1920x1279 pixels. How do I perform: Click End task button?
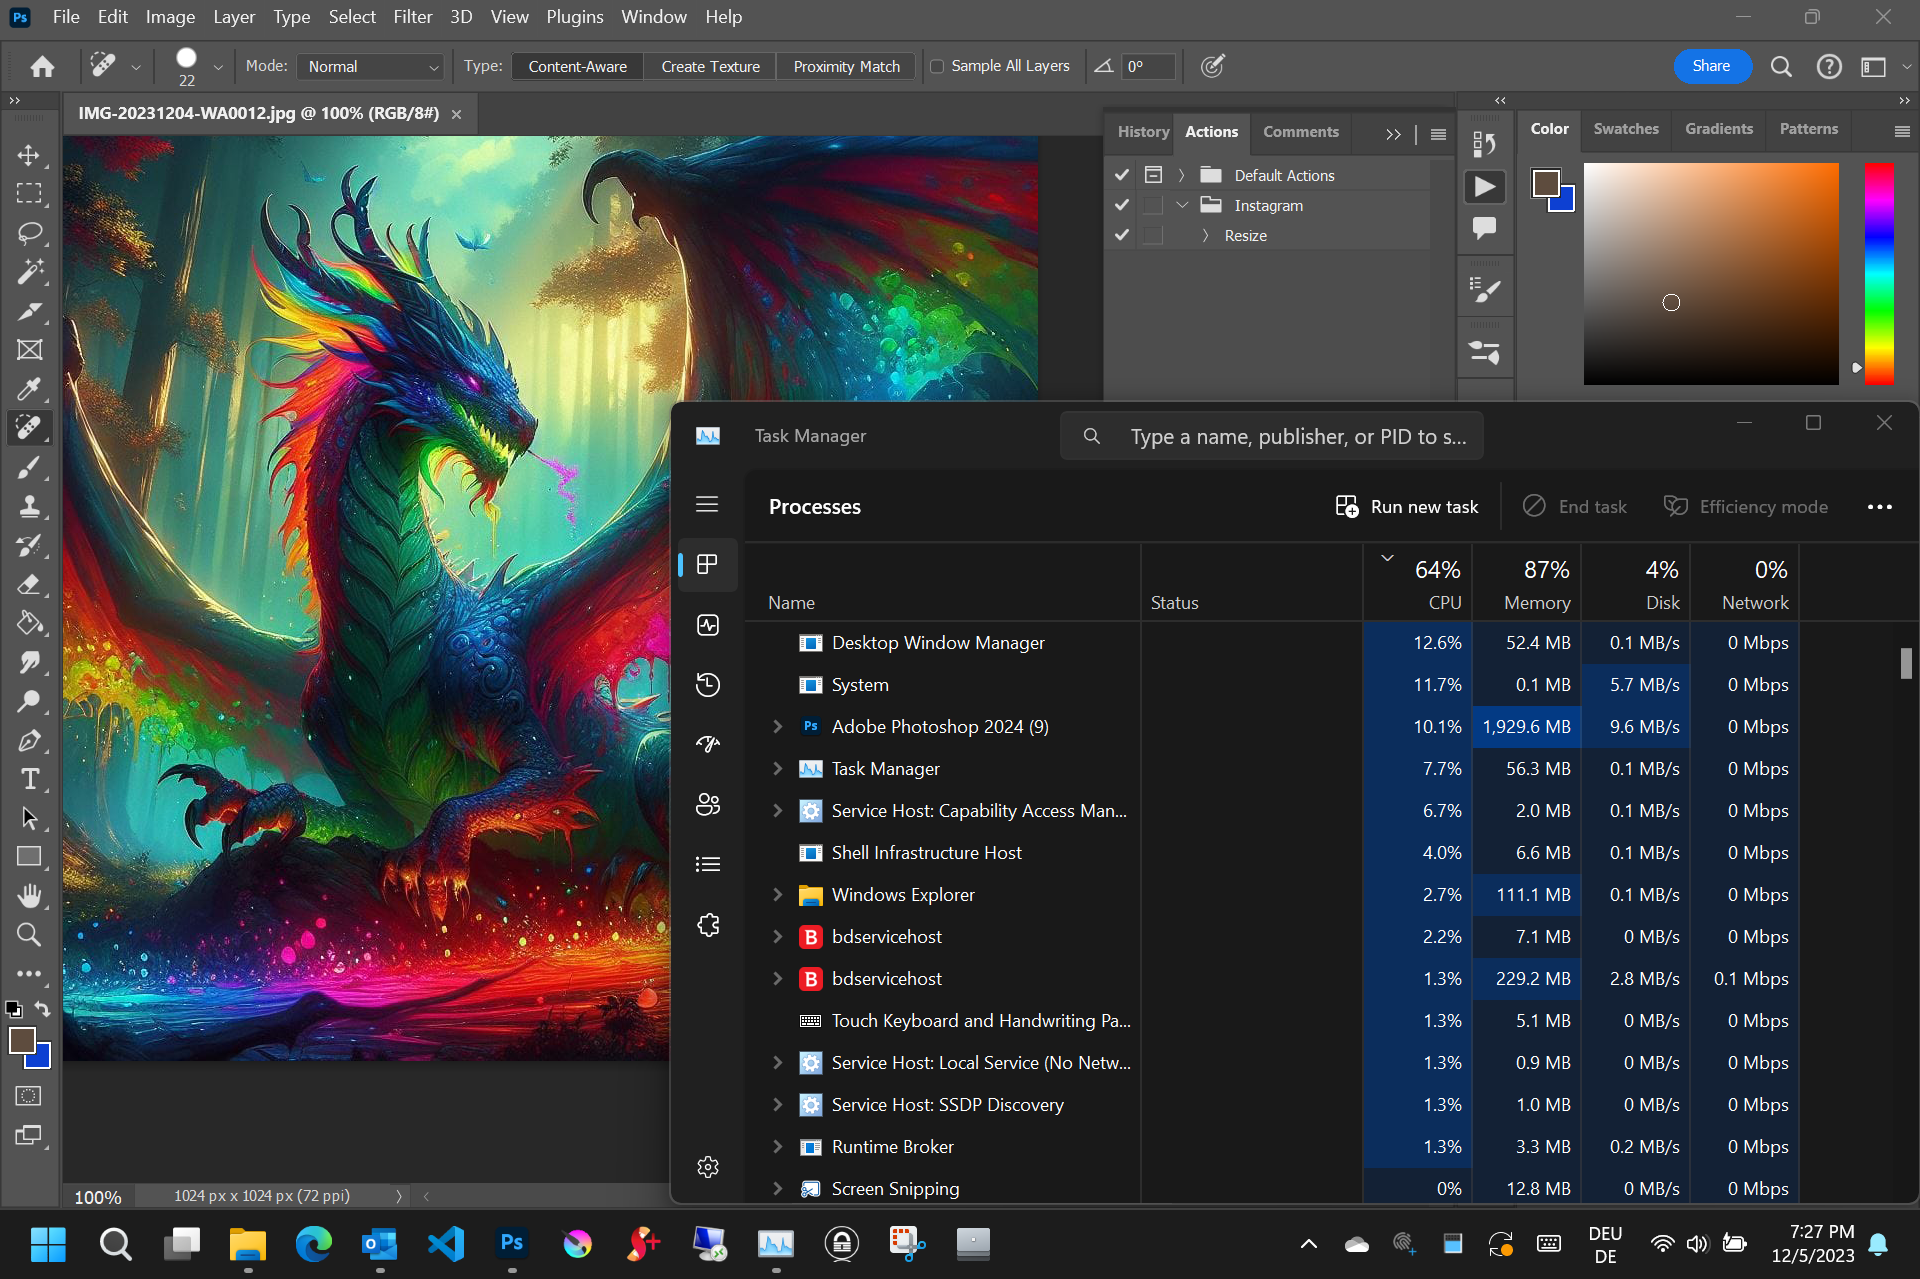pos(1575,507)
